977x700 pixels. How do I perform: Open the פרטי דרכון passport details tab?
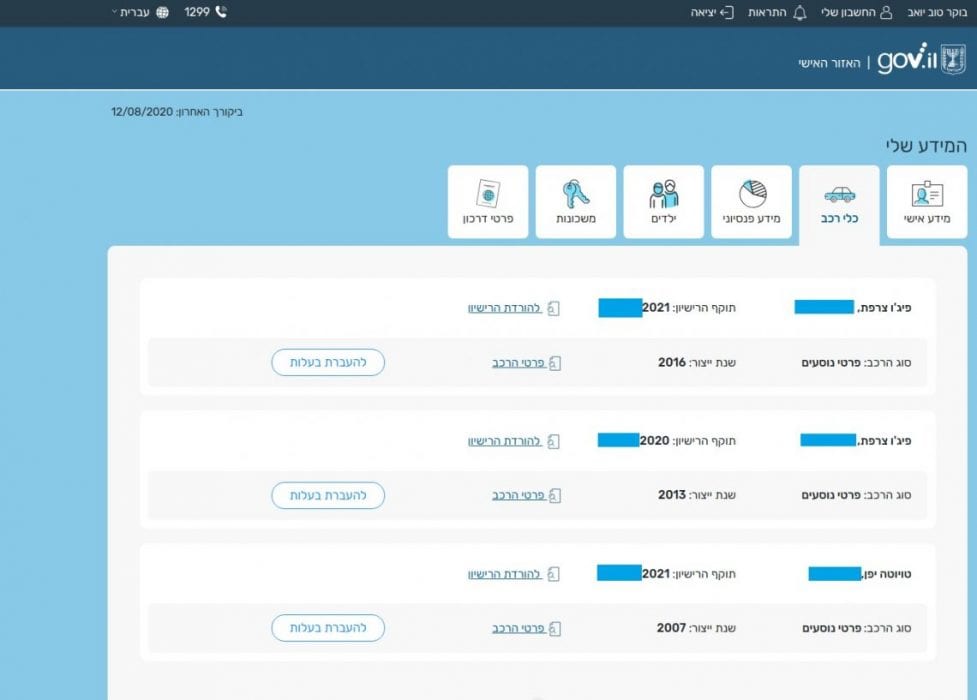[x=488, y=202]
